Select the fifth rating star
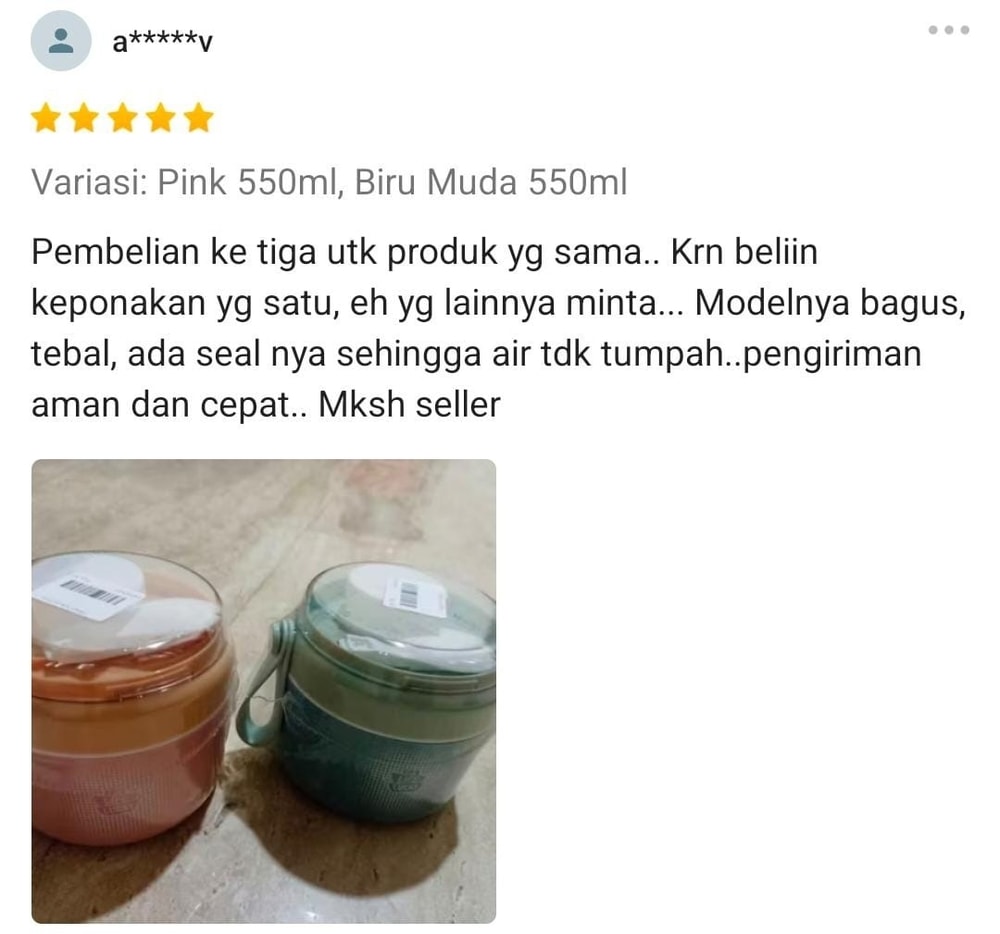This screenshot has height=934, width=1000. pyautogui.click(x=199, y=118)
